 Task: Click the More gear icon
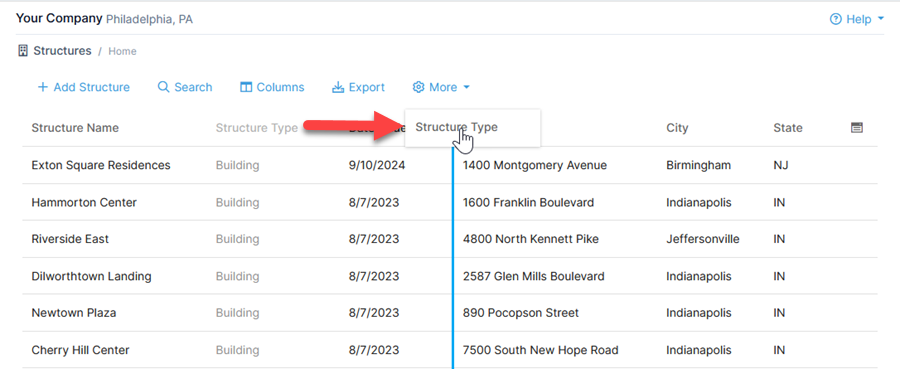tap(418, 87)
